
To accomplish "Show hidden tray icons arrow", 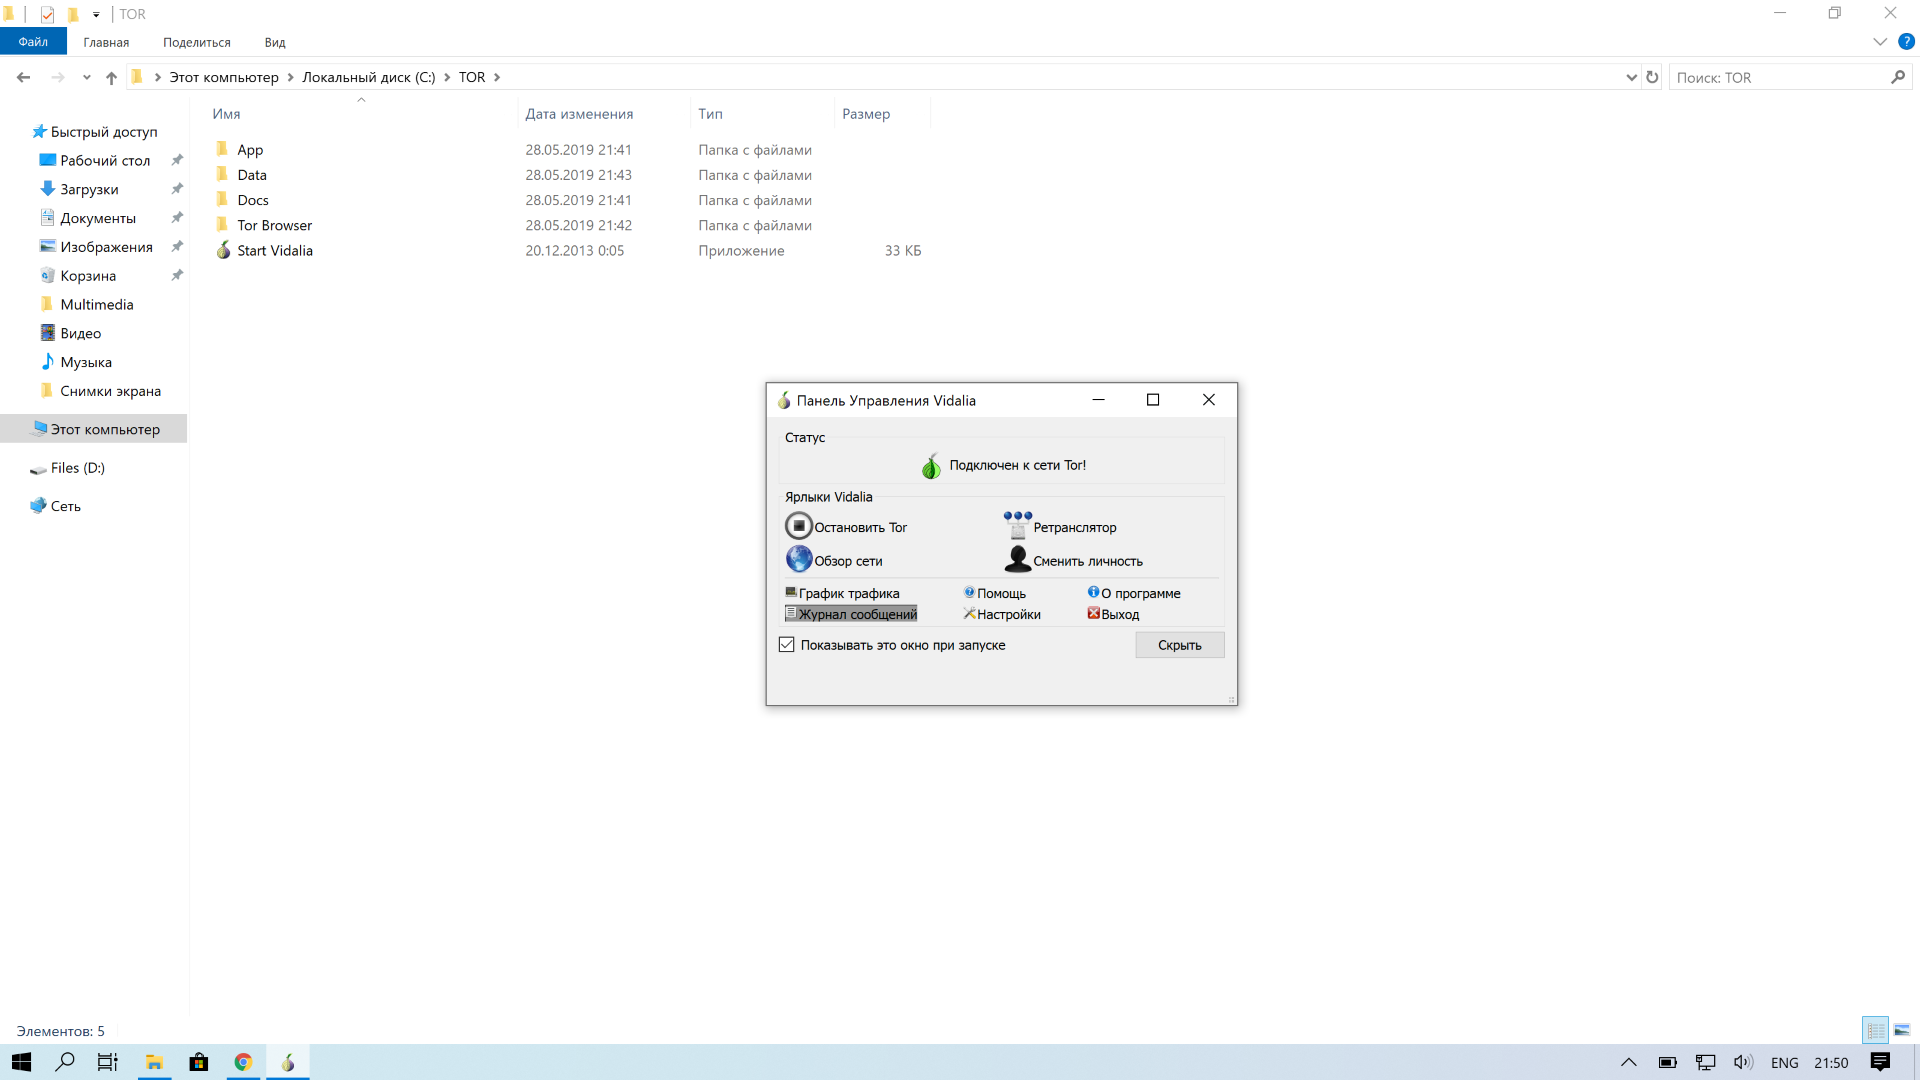I will [1629, 1062].
